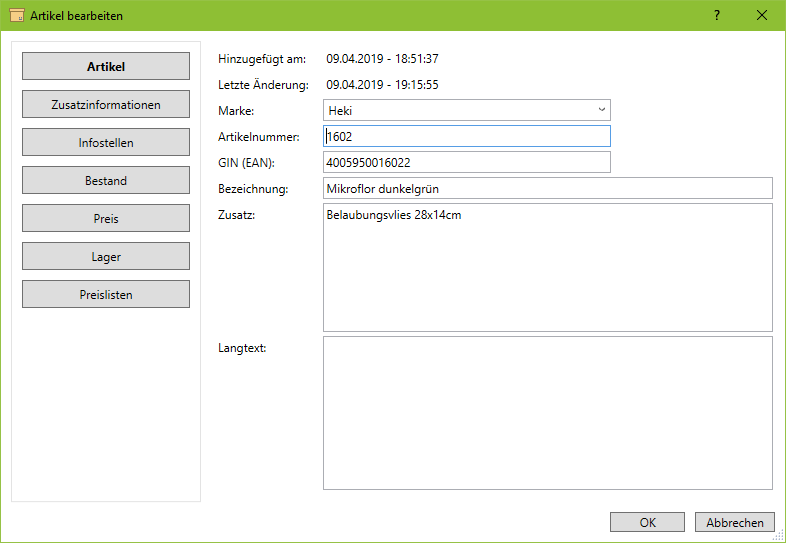This screenshot has height=543, width=786.
Task: Open the Lager section
Action: pyautogui.click(x=106, y=257)
